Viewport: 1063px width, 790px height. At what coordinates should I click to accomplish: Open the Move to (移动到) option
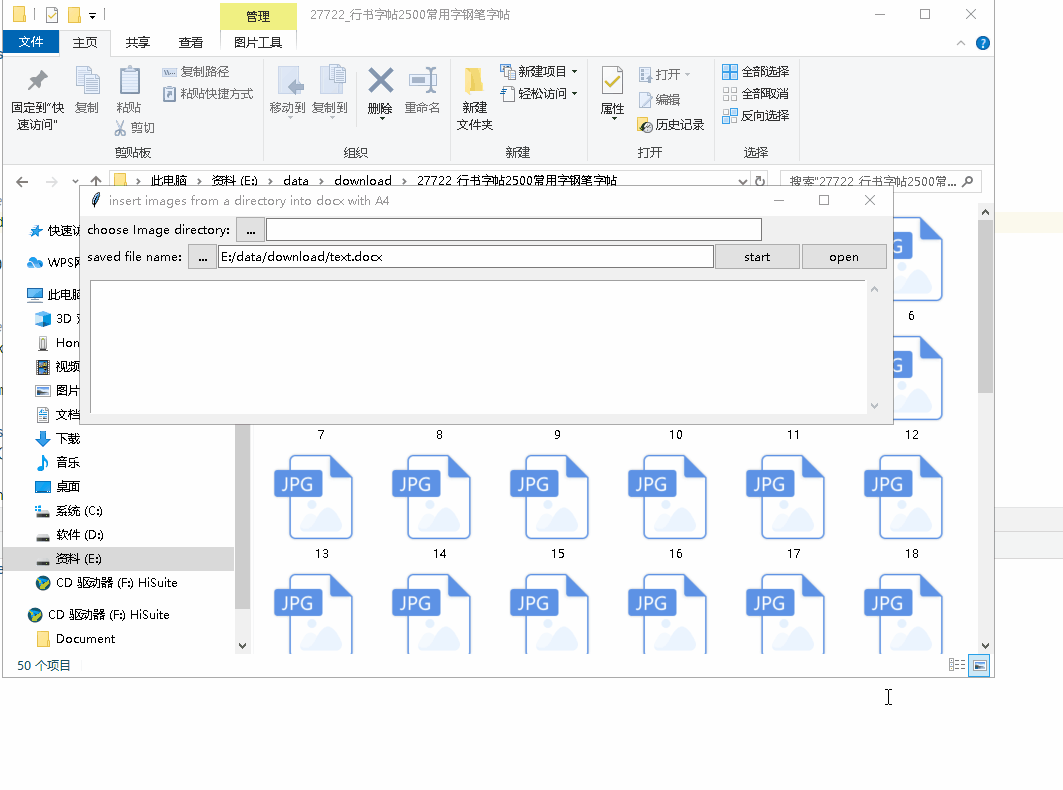[x=288, y=92]
